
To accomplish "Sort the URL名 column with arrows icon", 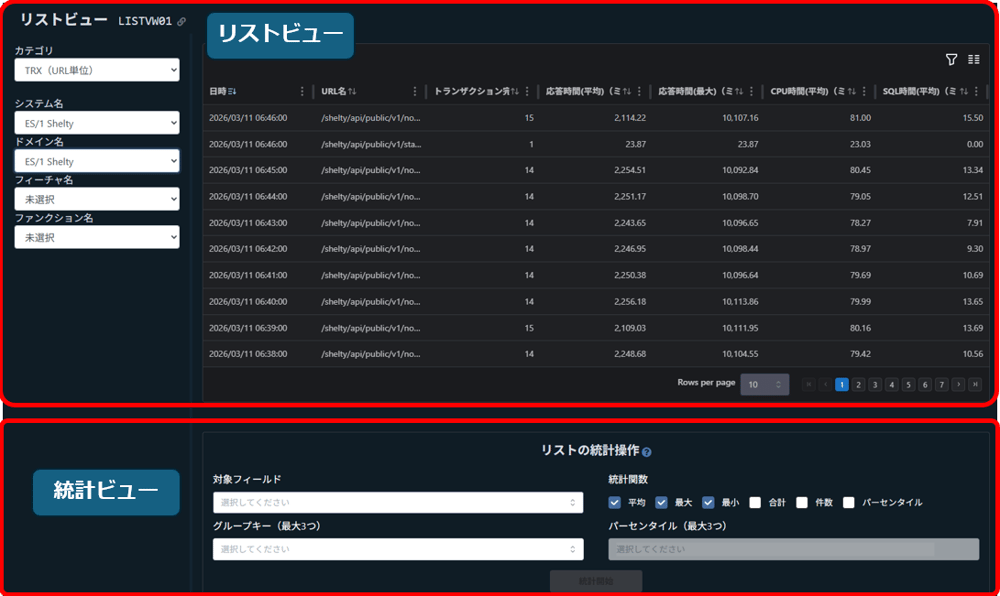I will click(352, 91).
